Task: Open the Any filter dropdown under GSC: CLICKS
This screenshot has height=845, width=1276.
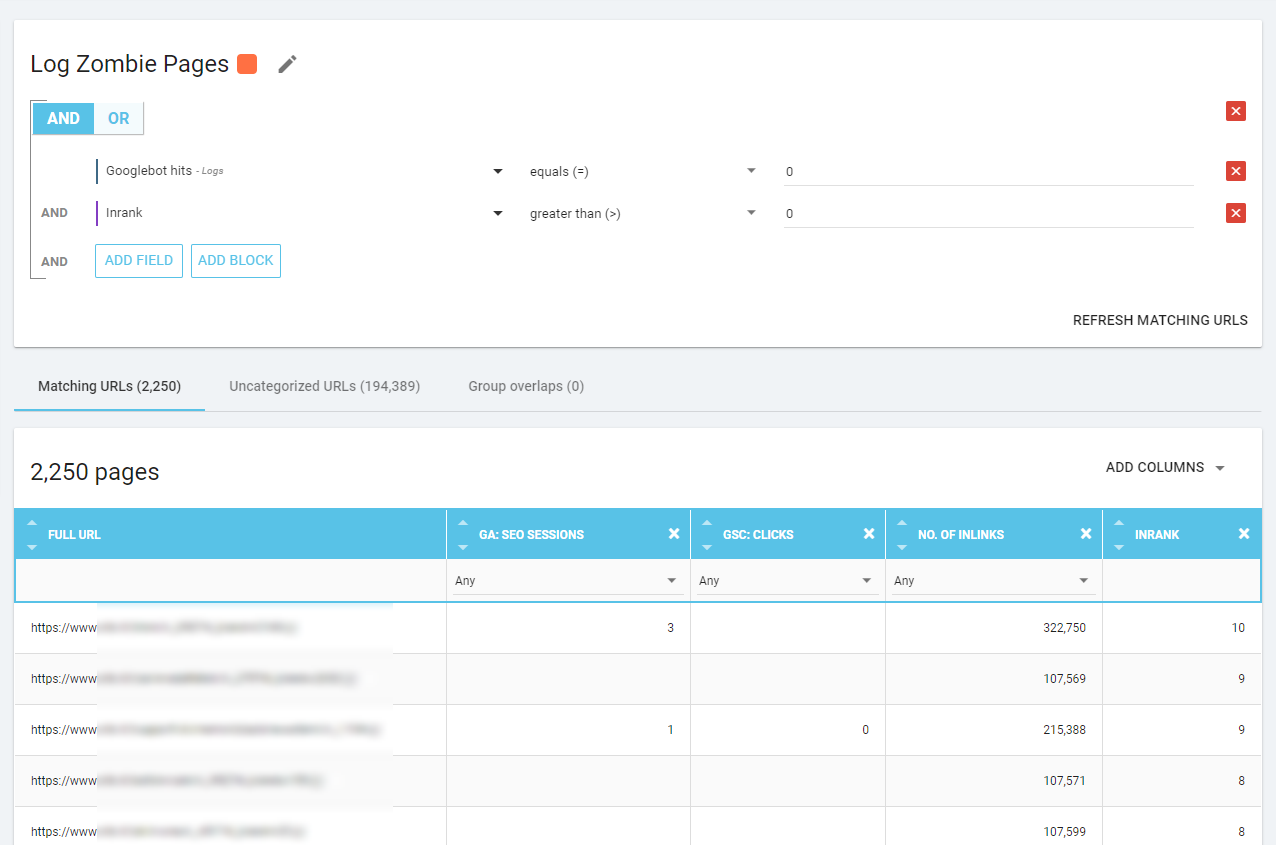Action: pyautogui.click(x=786, y=580)
